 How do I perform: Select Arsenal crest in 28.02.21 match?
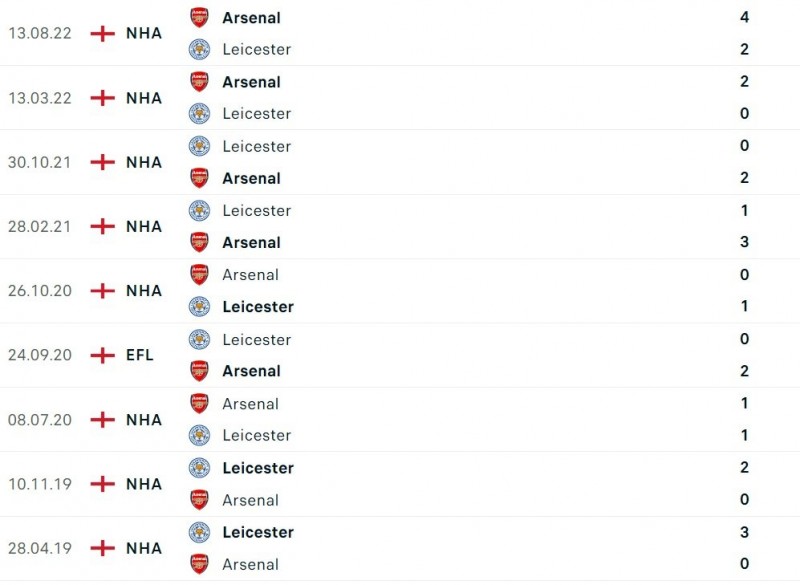click(200, 242)
